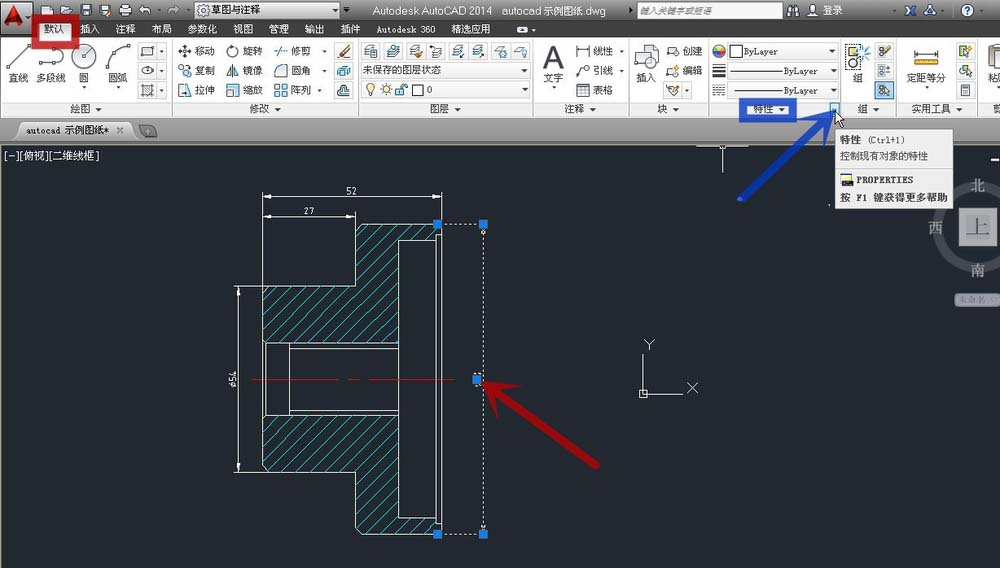The width and height of the screenshot is (1000, 568).
Task: Click the 组 (Group) icon
Action: pos(858,63)
